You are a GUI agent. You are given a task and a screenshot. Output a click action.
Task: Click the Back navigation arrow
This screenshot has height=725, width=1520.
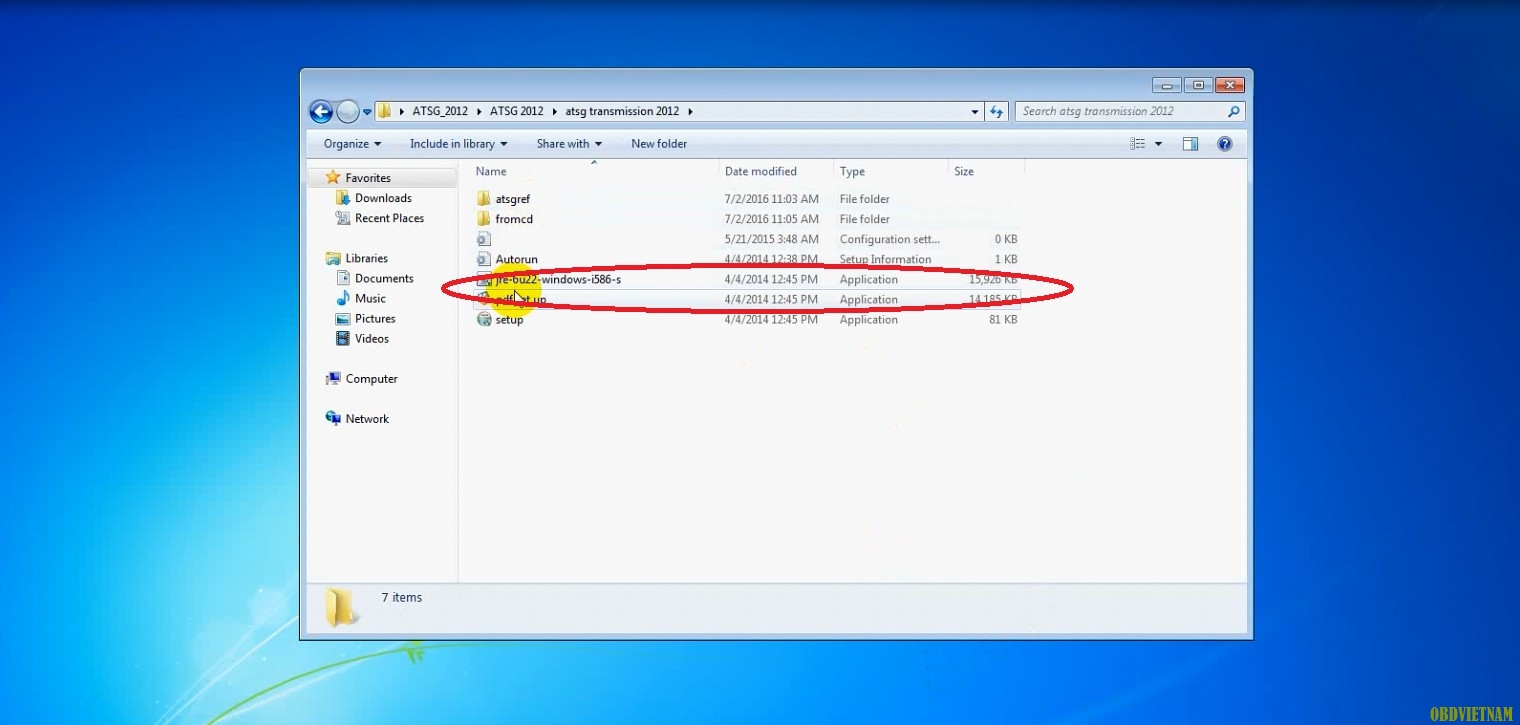[321, 112]
